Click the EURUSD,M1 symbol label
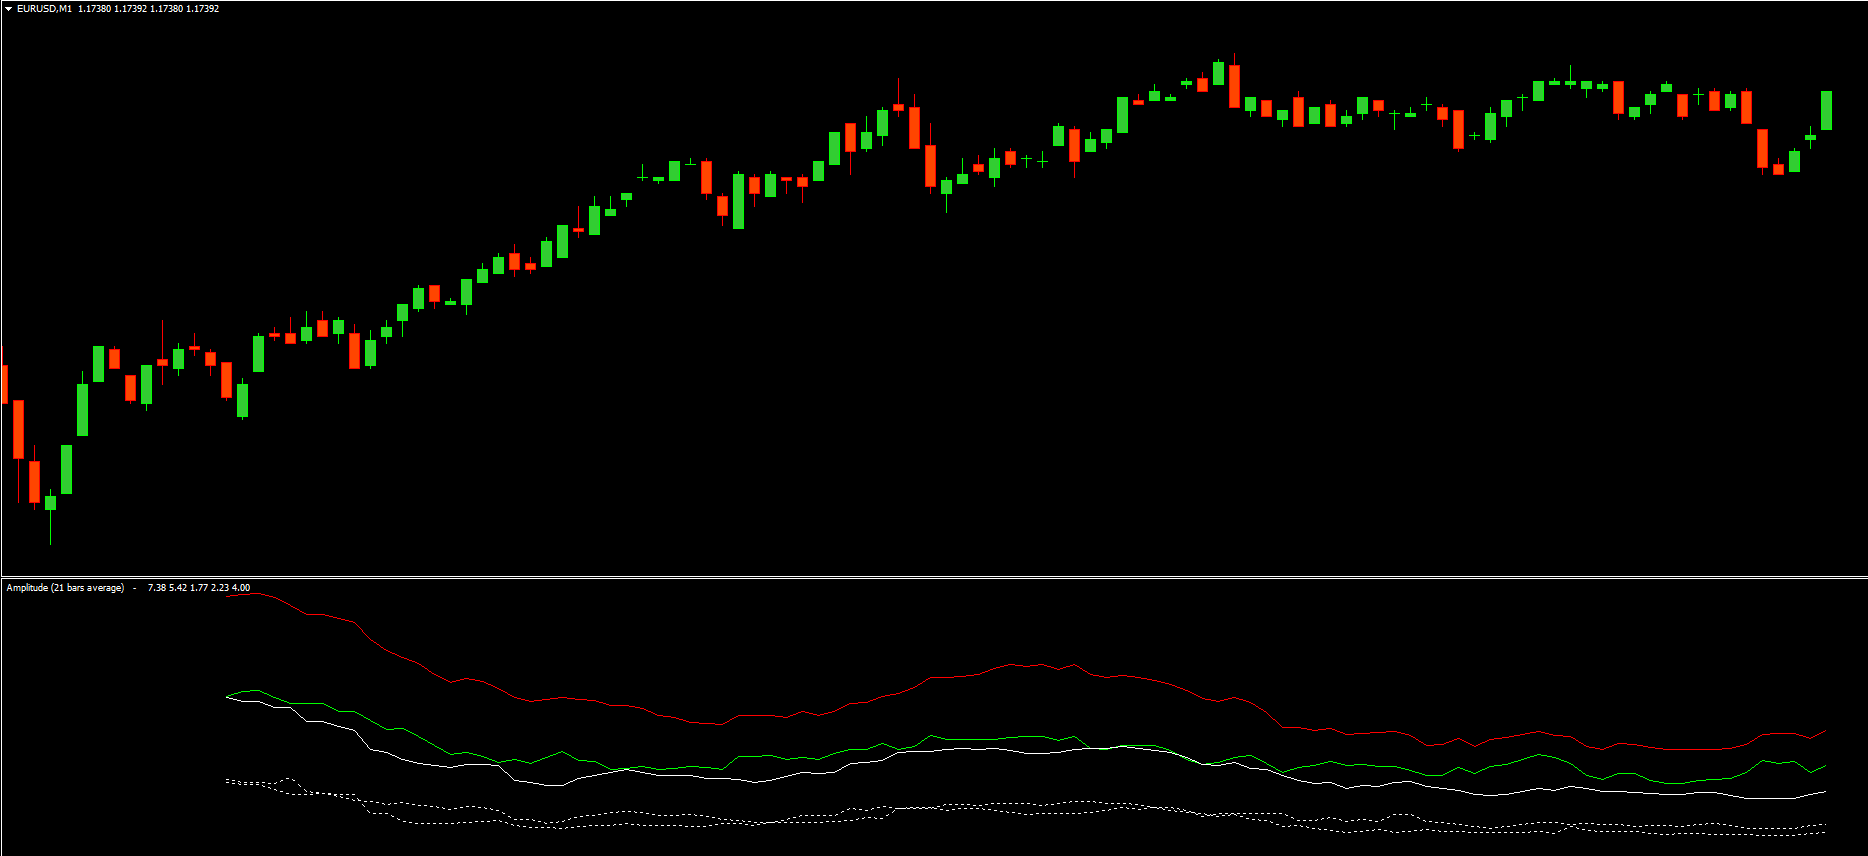 44,9
